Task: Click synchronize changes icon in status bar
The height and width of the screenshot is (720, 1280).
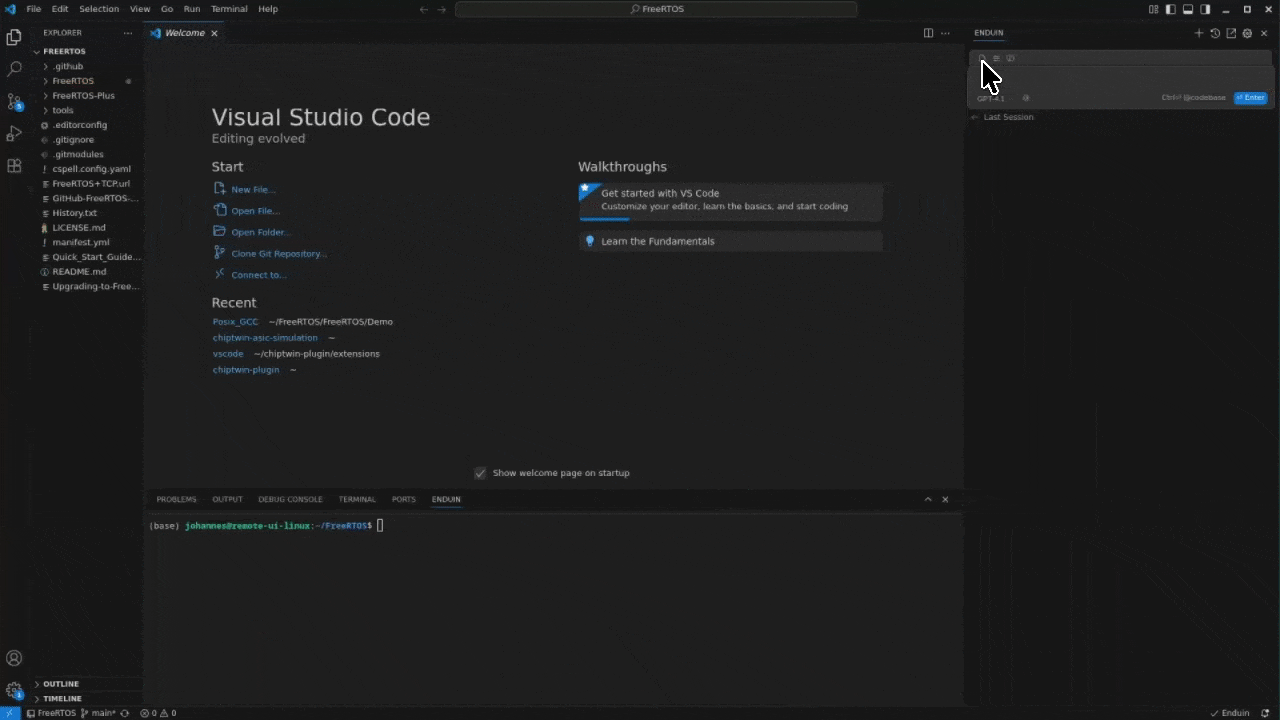Action: (x=125, y=713)
